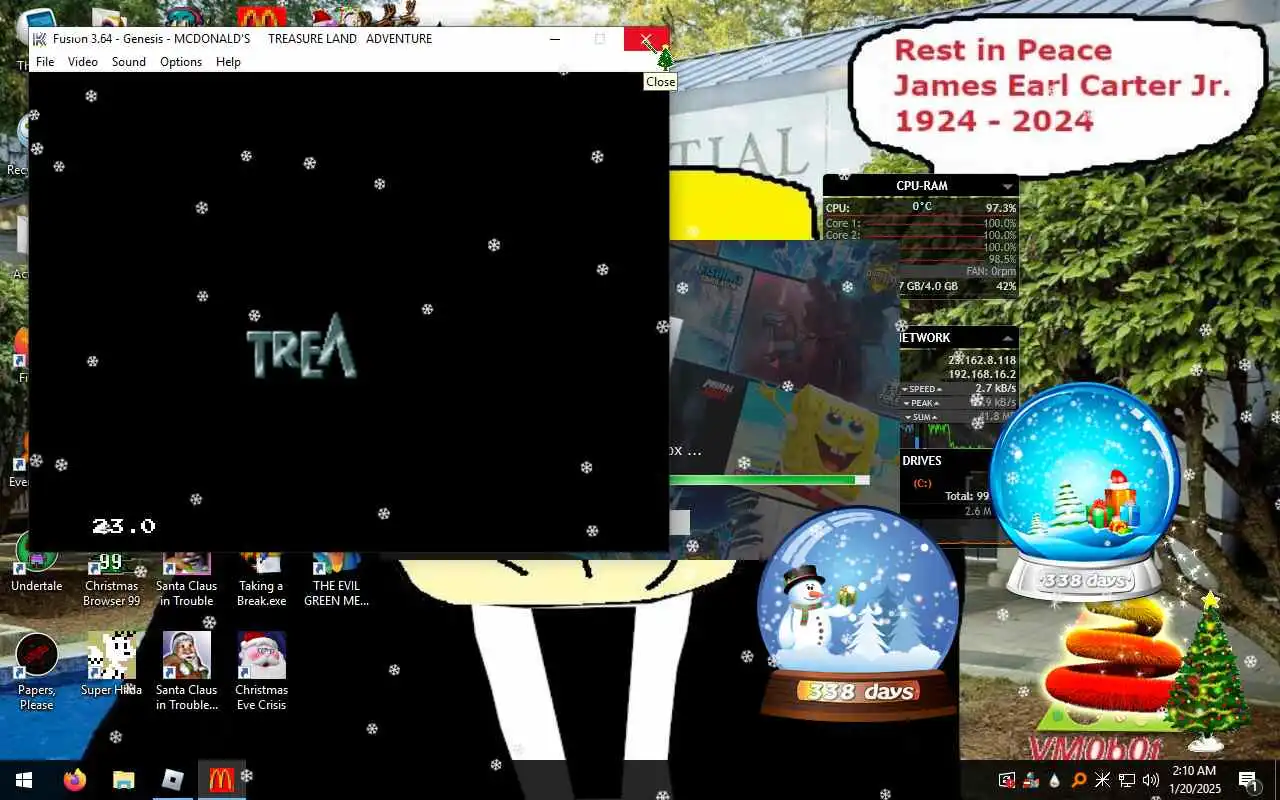Click the CPU usage 97.3% value
Viewport: 1280px width, 800px height.
pyautogui.click(x=1001, y=208)
